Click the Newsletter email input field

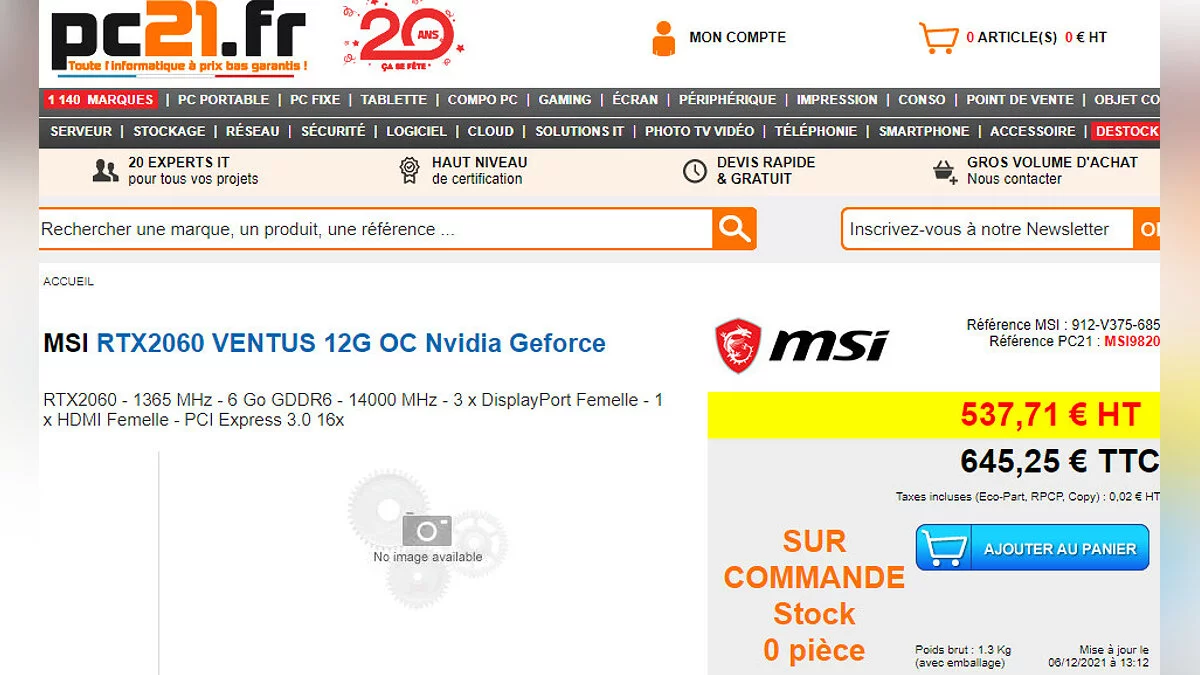click(x=987, y=229)
